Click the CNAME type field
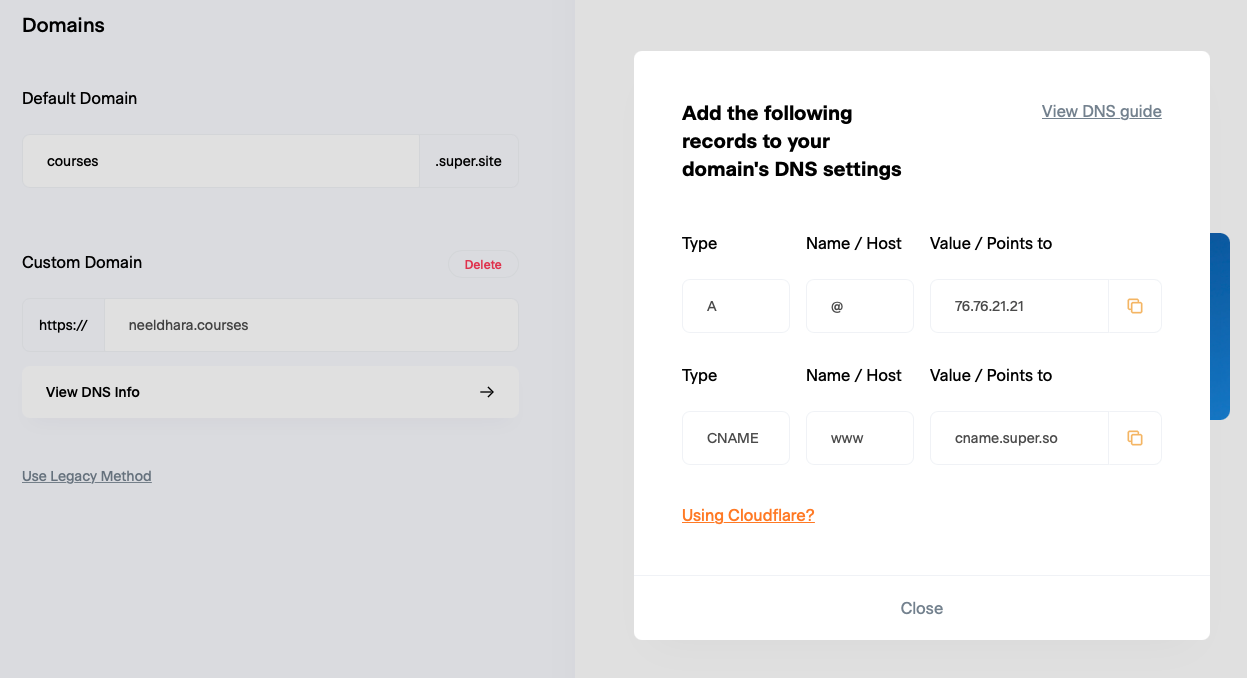 [x=736, y=438]
